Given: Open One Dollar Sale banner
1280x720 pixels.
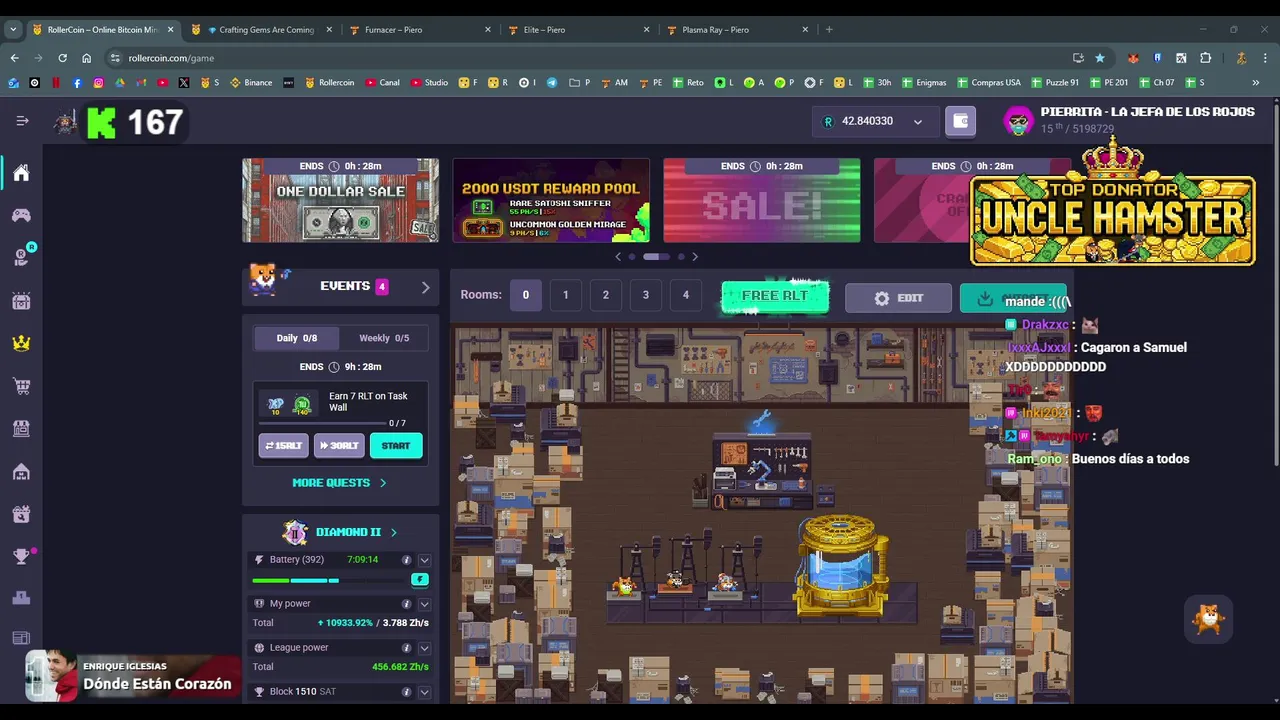Looking at the screenshot, I should coord(340,200).
